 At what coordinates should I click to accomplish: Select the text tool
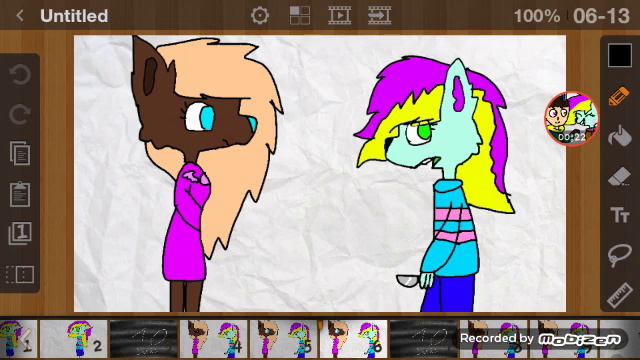click(620, 215)
